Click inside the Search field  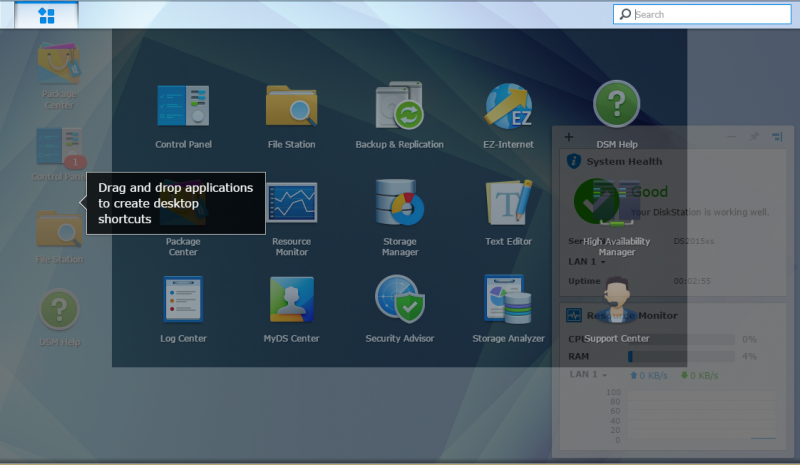pyautogui.click(x=702, y=14)
